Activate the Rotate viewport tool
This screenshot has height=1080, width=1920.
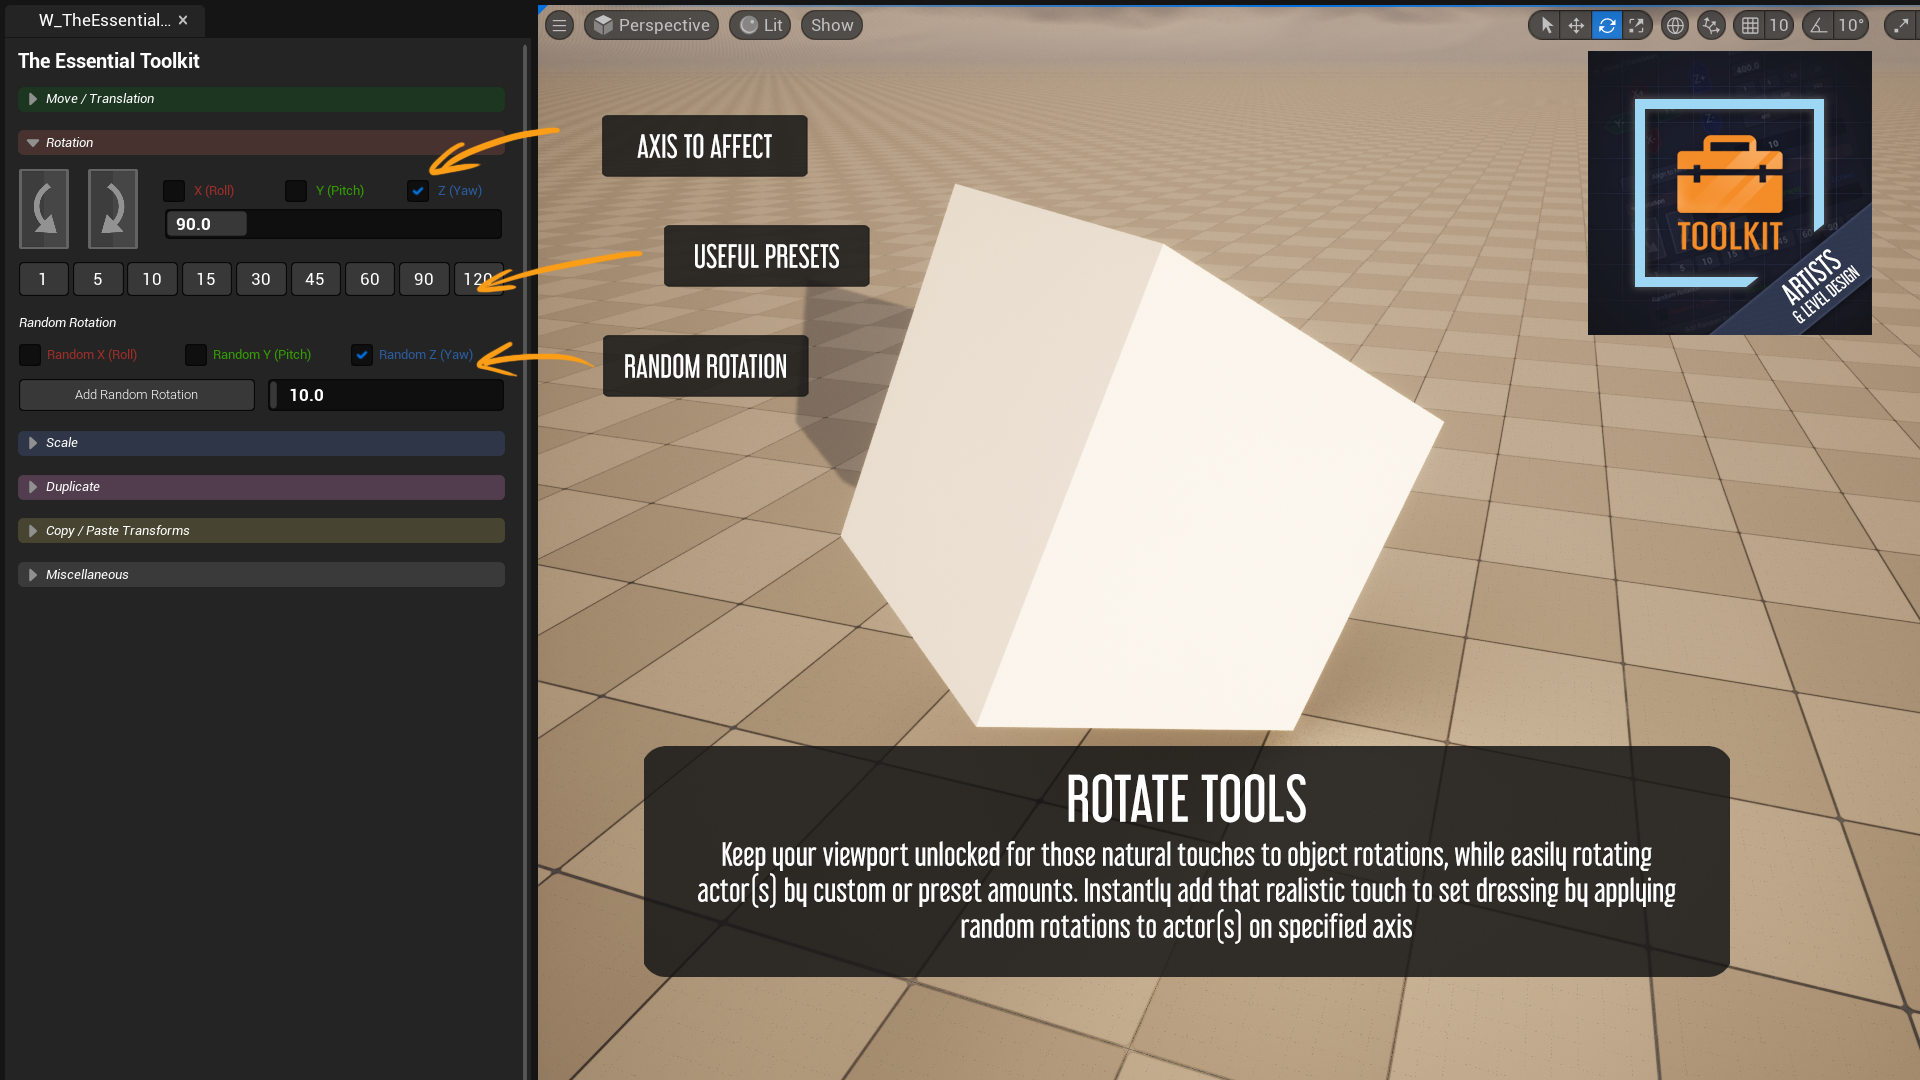pyautogui.click(x=1607, y=25)
